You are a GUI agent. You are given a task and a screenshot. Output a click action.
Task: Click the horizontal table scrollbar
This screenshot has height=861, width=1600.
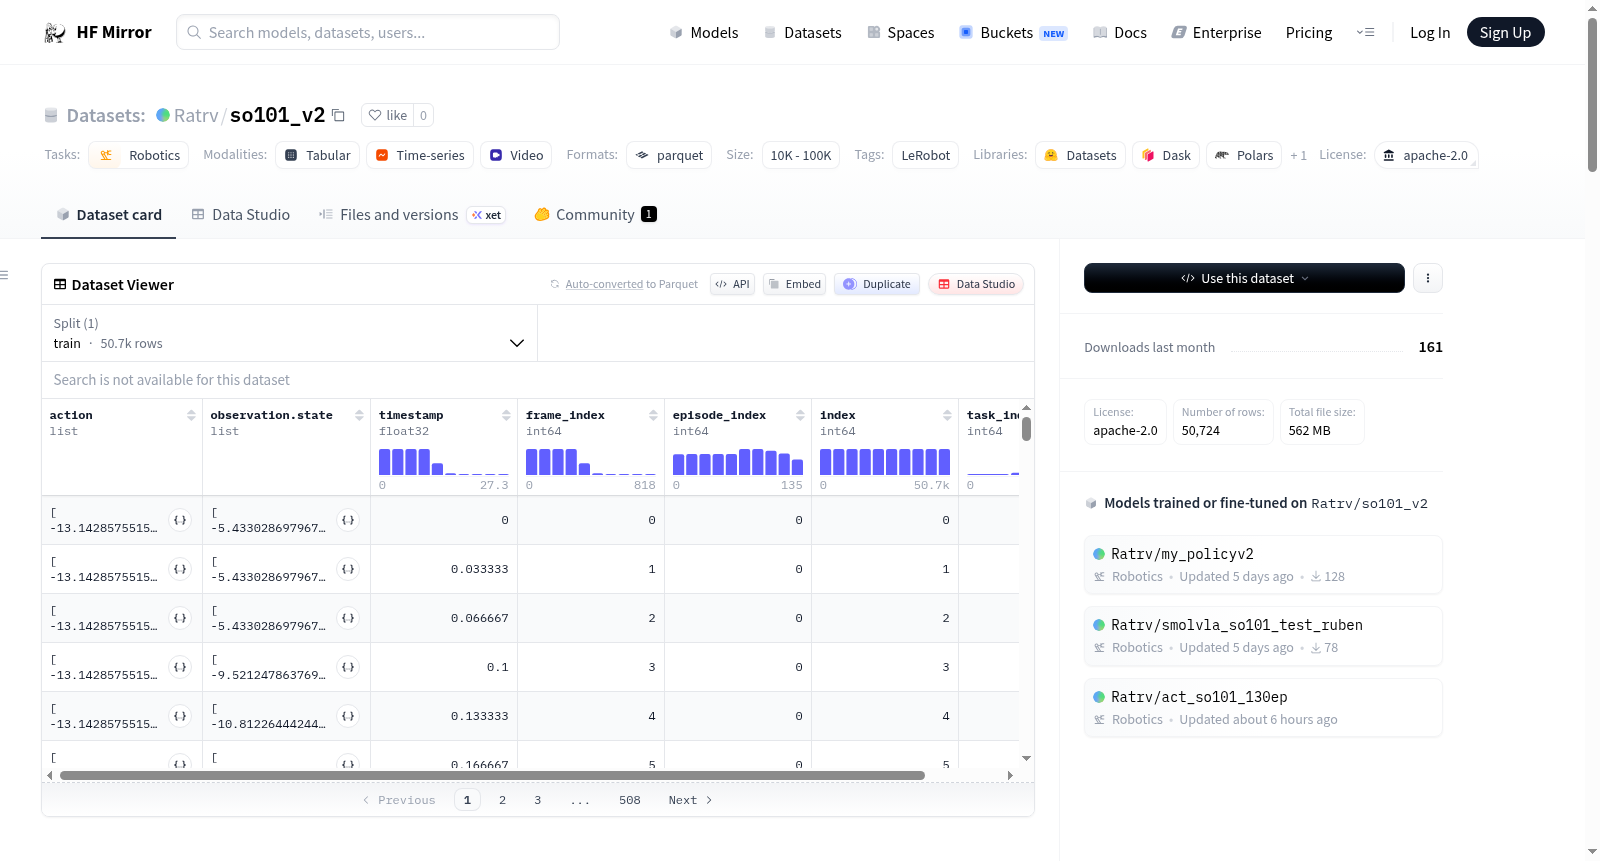coord(492,775)
